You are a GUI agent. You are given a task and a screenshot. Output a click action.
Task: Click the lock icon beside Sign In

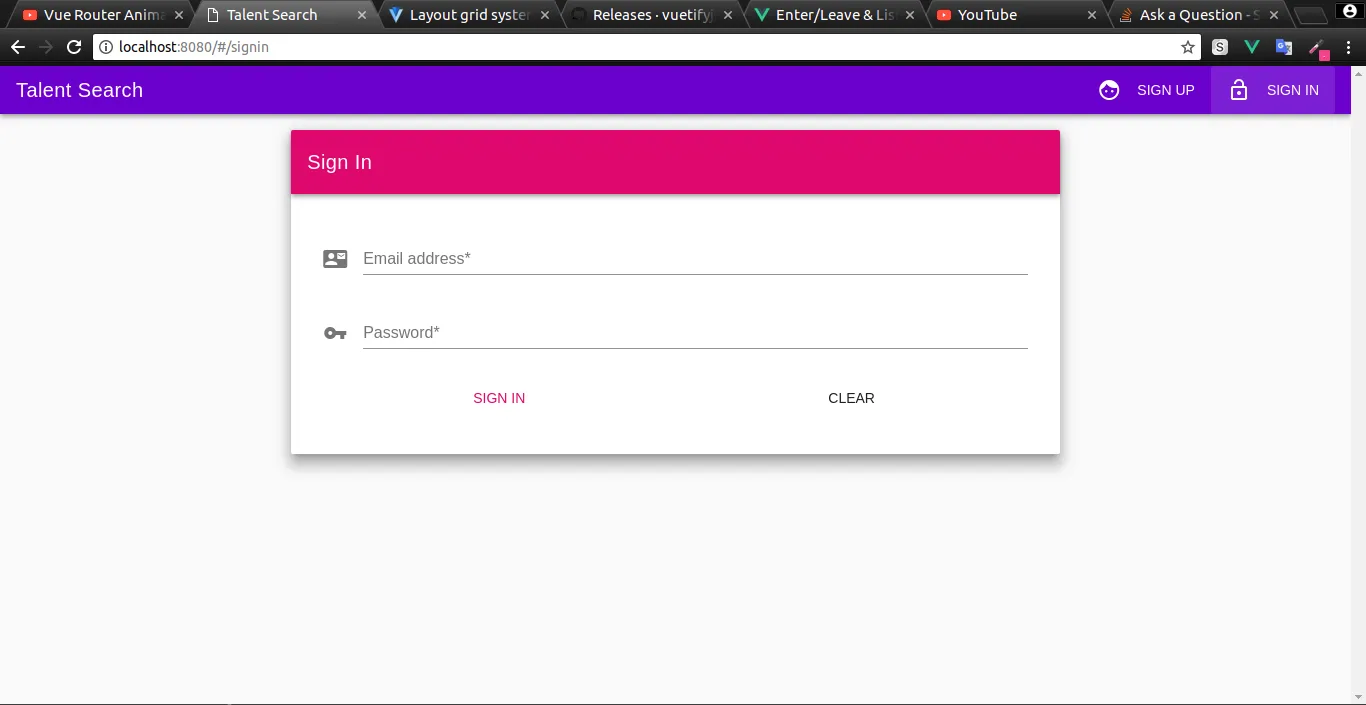coord(1239,90)
